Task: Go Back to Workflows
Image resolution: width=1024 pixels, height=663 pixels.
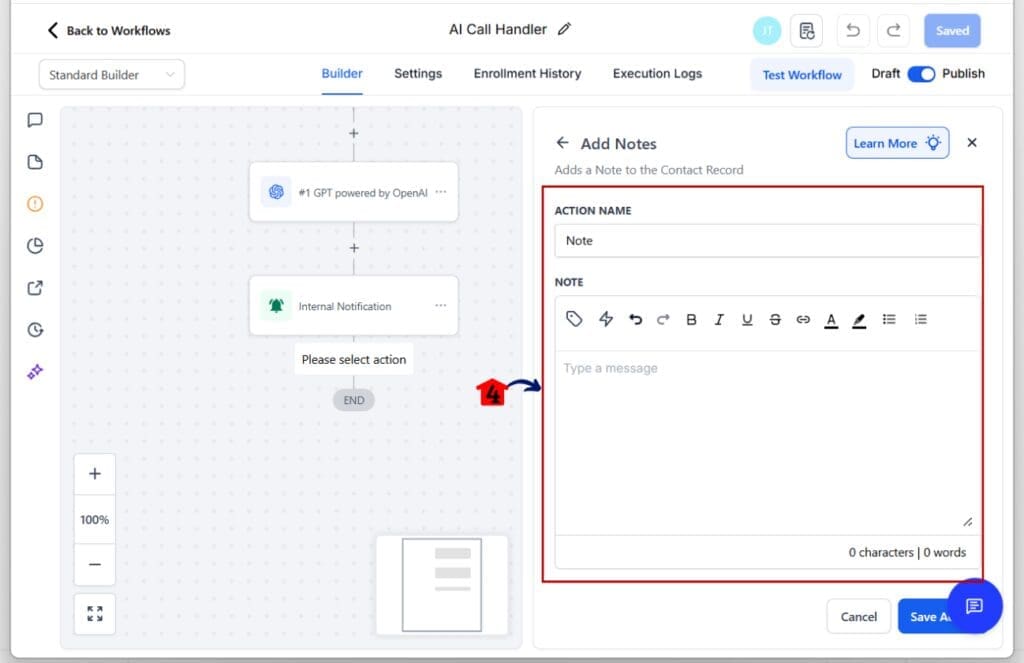Action: pyautogui.click(x=109, y=31)
